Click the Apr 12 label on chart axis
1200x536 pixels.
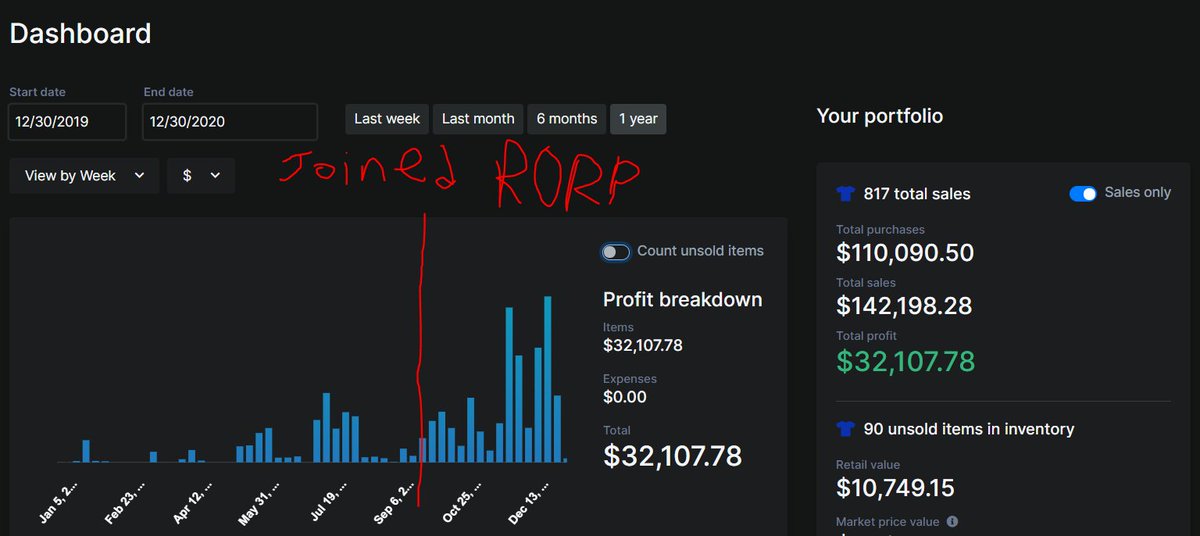pos(193,501)
